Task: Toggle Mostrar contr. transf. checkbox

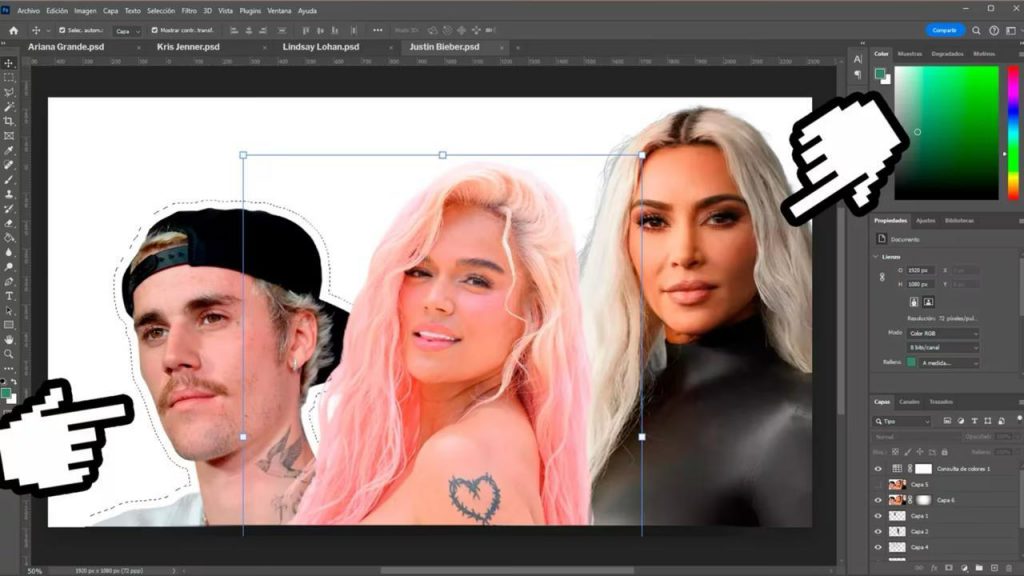Action: click(x=155, y=30)
